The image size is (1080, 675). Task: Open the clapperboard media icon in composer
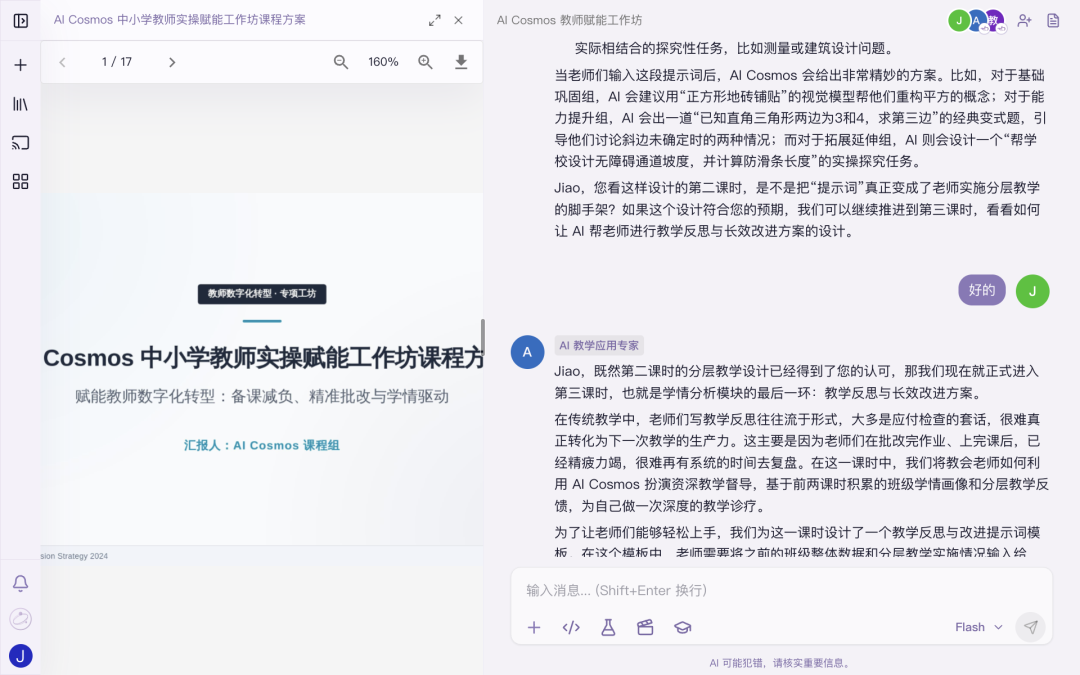click(x=645, y=627)
